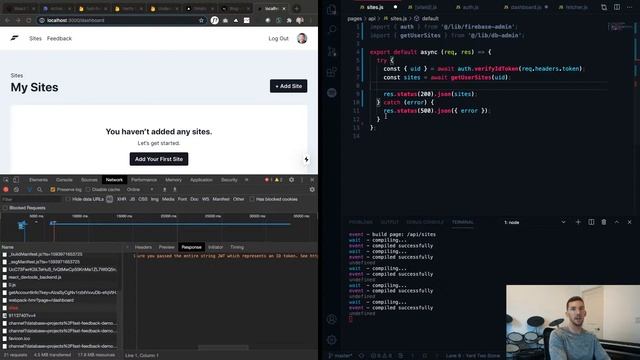640x360 pixels.
Task: Switch to DevTools Elements tab
Action: pos(38,180)
